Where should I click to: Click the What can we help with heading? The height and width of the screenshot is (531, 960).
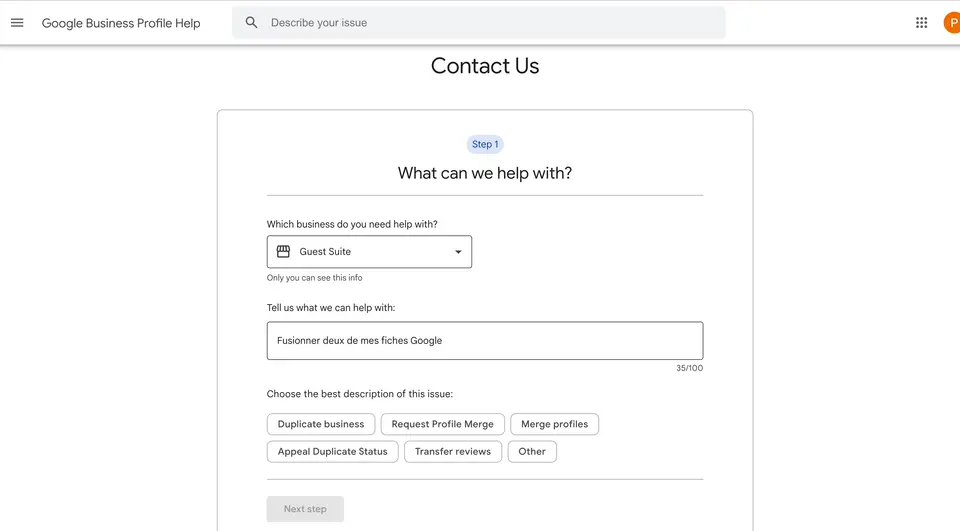point(485,173)
